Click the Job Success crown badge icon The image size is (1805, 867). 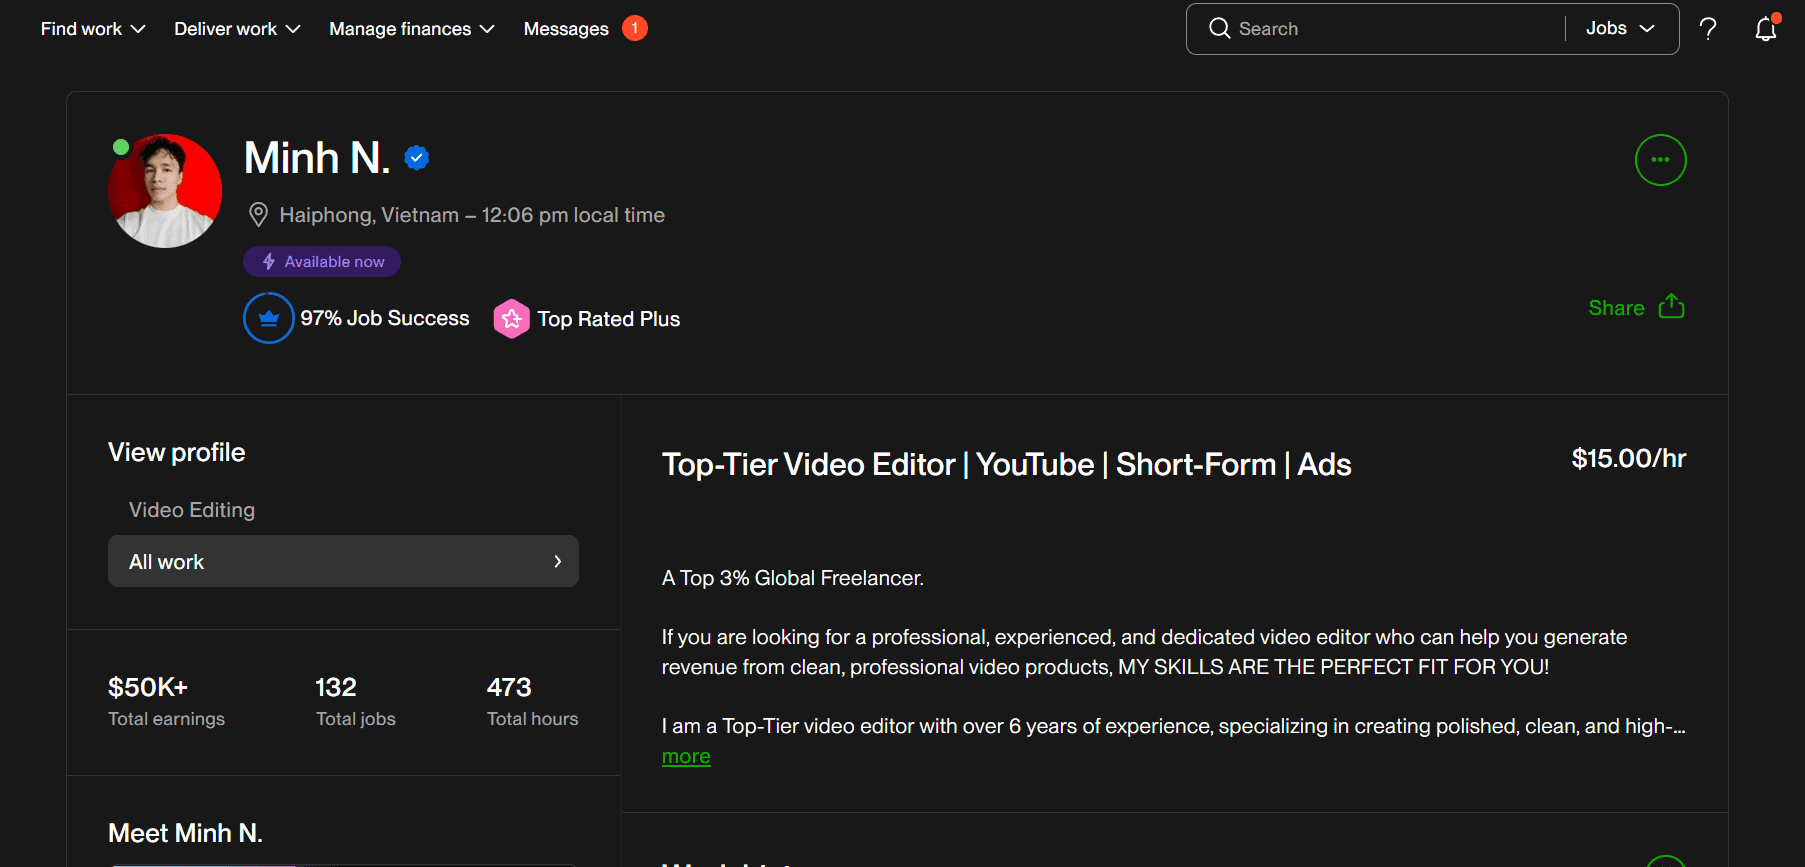click(x=269, y=318)
